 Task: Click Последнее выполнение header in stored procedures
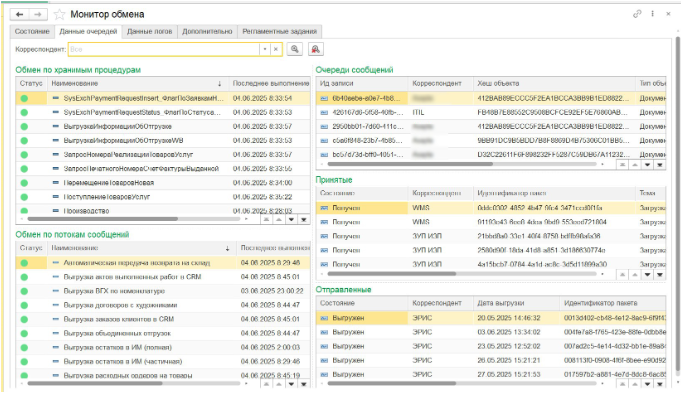(270, 83)
